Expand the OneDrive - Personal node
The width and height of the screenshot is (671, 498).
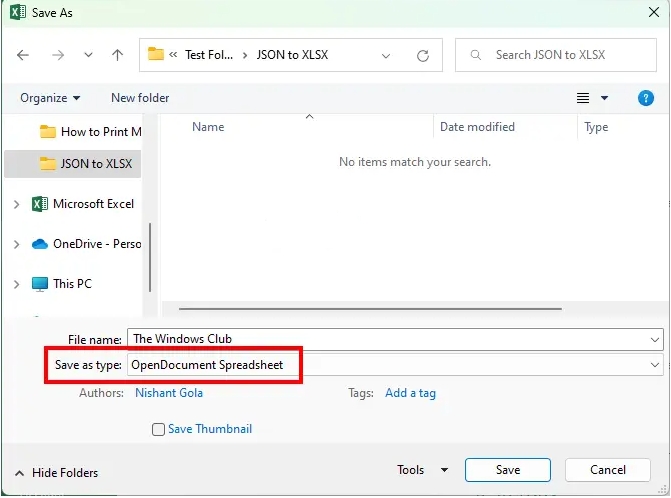point(16,244)
